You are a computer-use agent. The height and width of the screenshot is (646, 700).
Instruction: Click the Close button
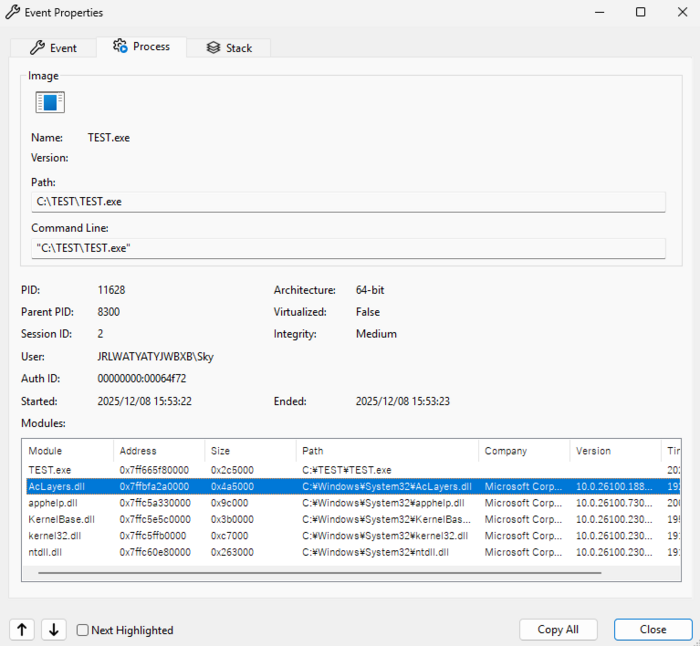tap(653, 629)
